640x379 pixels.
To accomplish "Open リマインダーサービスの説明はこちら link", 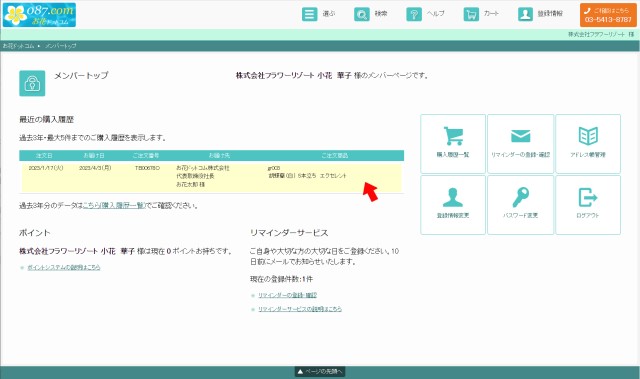I will (300, 309).
